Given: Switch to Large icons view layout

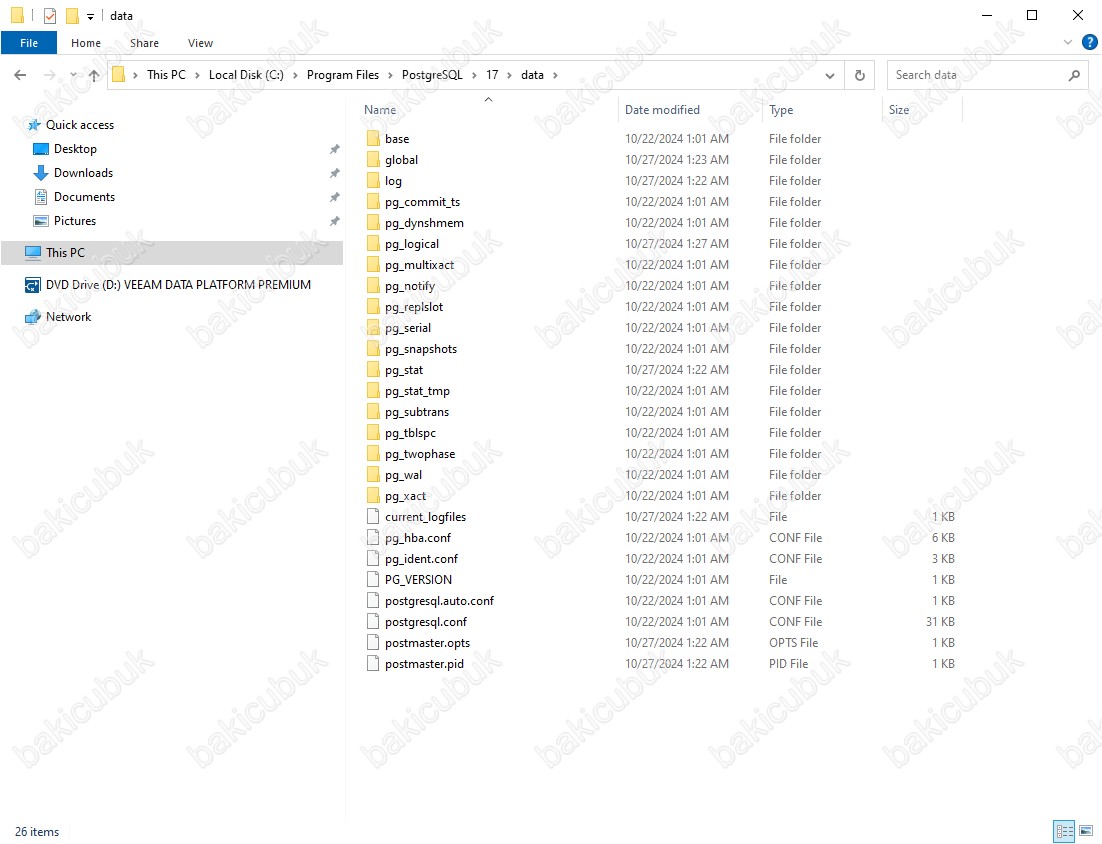Looking at the screenshot, I should click(1086, 831).
